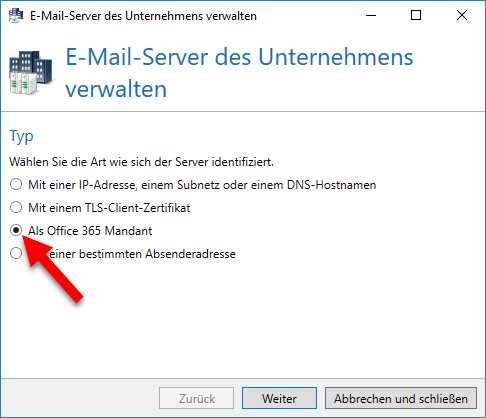Screen dimensions: 486x418
Task: Go back with the Zurück button
Action: point(197,398)
